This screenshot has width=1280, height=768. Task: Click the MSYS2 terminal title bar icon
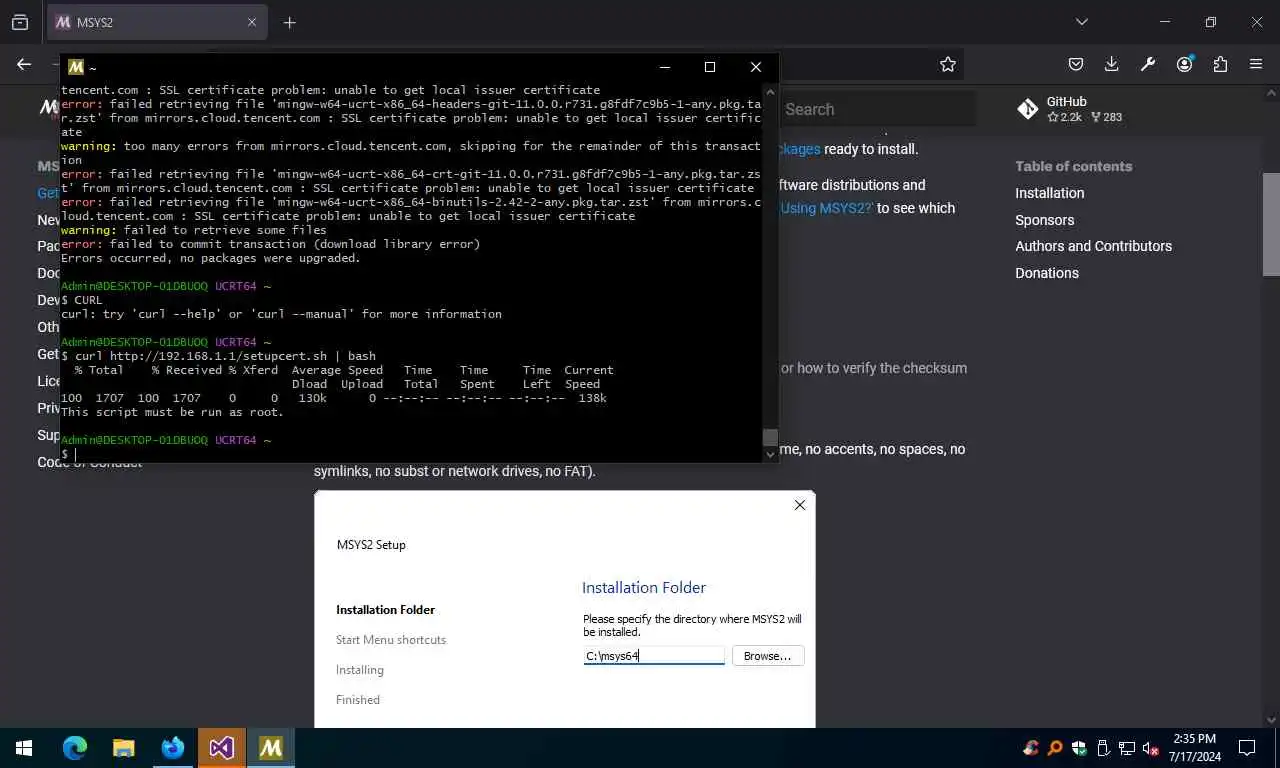coord(75,67)
